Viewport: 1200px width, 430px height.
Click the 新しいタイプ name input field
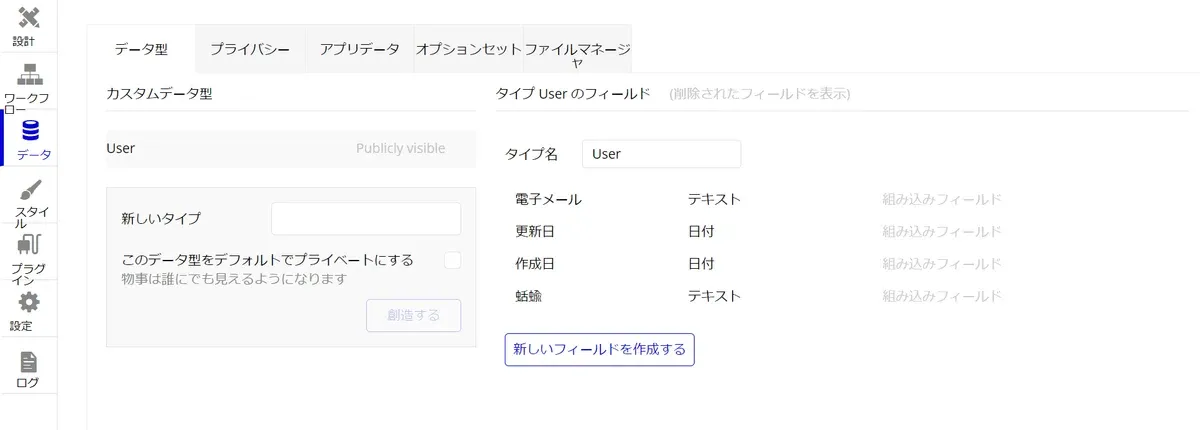[x=366, y=218]
